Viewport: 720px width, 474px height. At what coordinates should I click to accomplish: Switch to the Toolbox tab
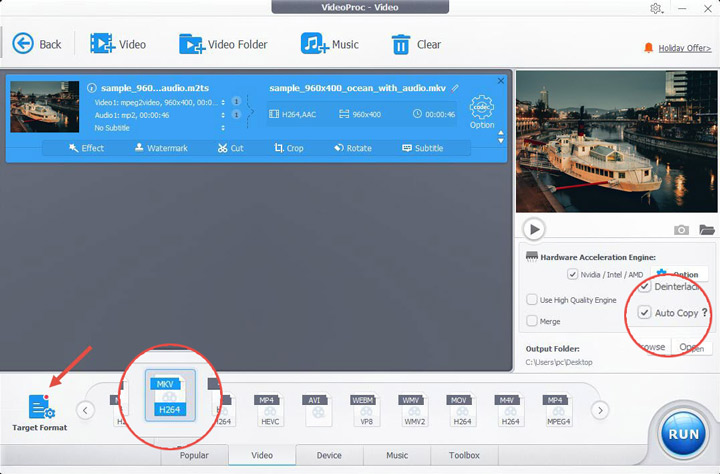click(464, 455)
